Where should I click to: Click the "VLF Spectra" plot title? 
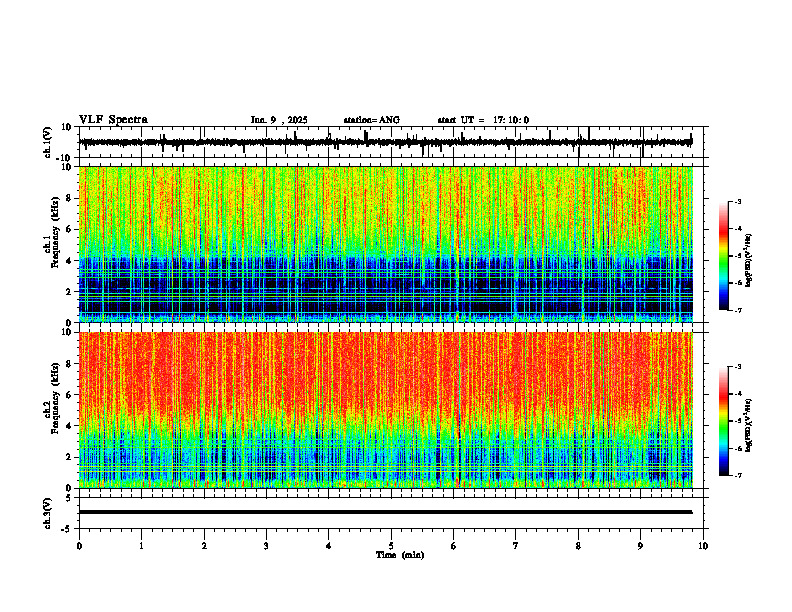coord(113,120)
